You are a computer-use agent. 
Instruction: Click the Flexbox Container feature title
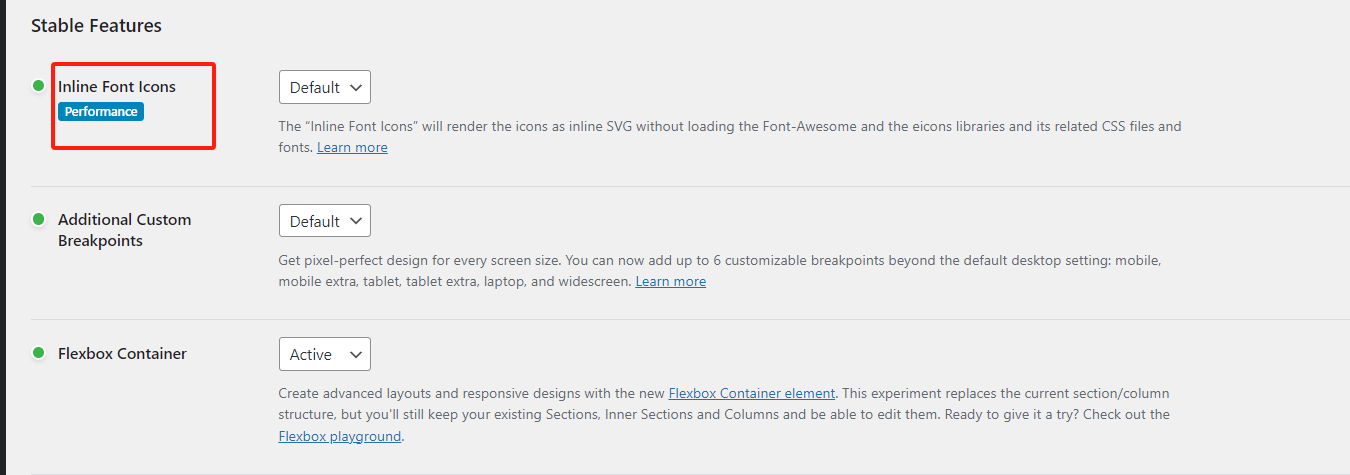pyautogui.click(x=122, y=354)
